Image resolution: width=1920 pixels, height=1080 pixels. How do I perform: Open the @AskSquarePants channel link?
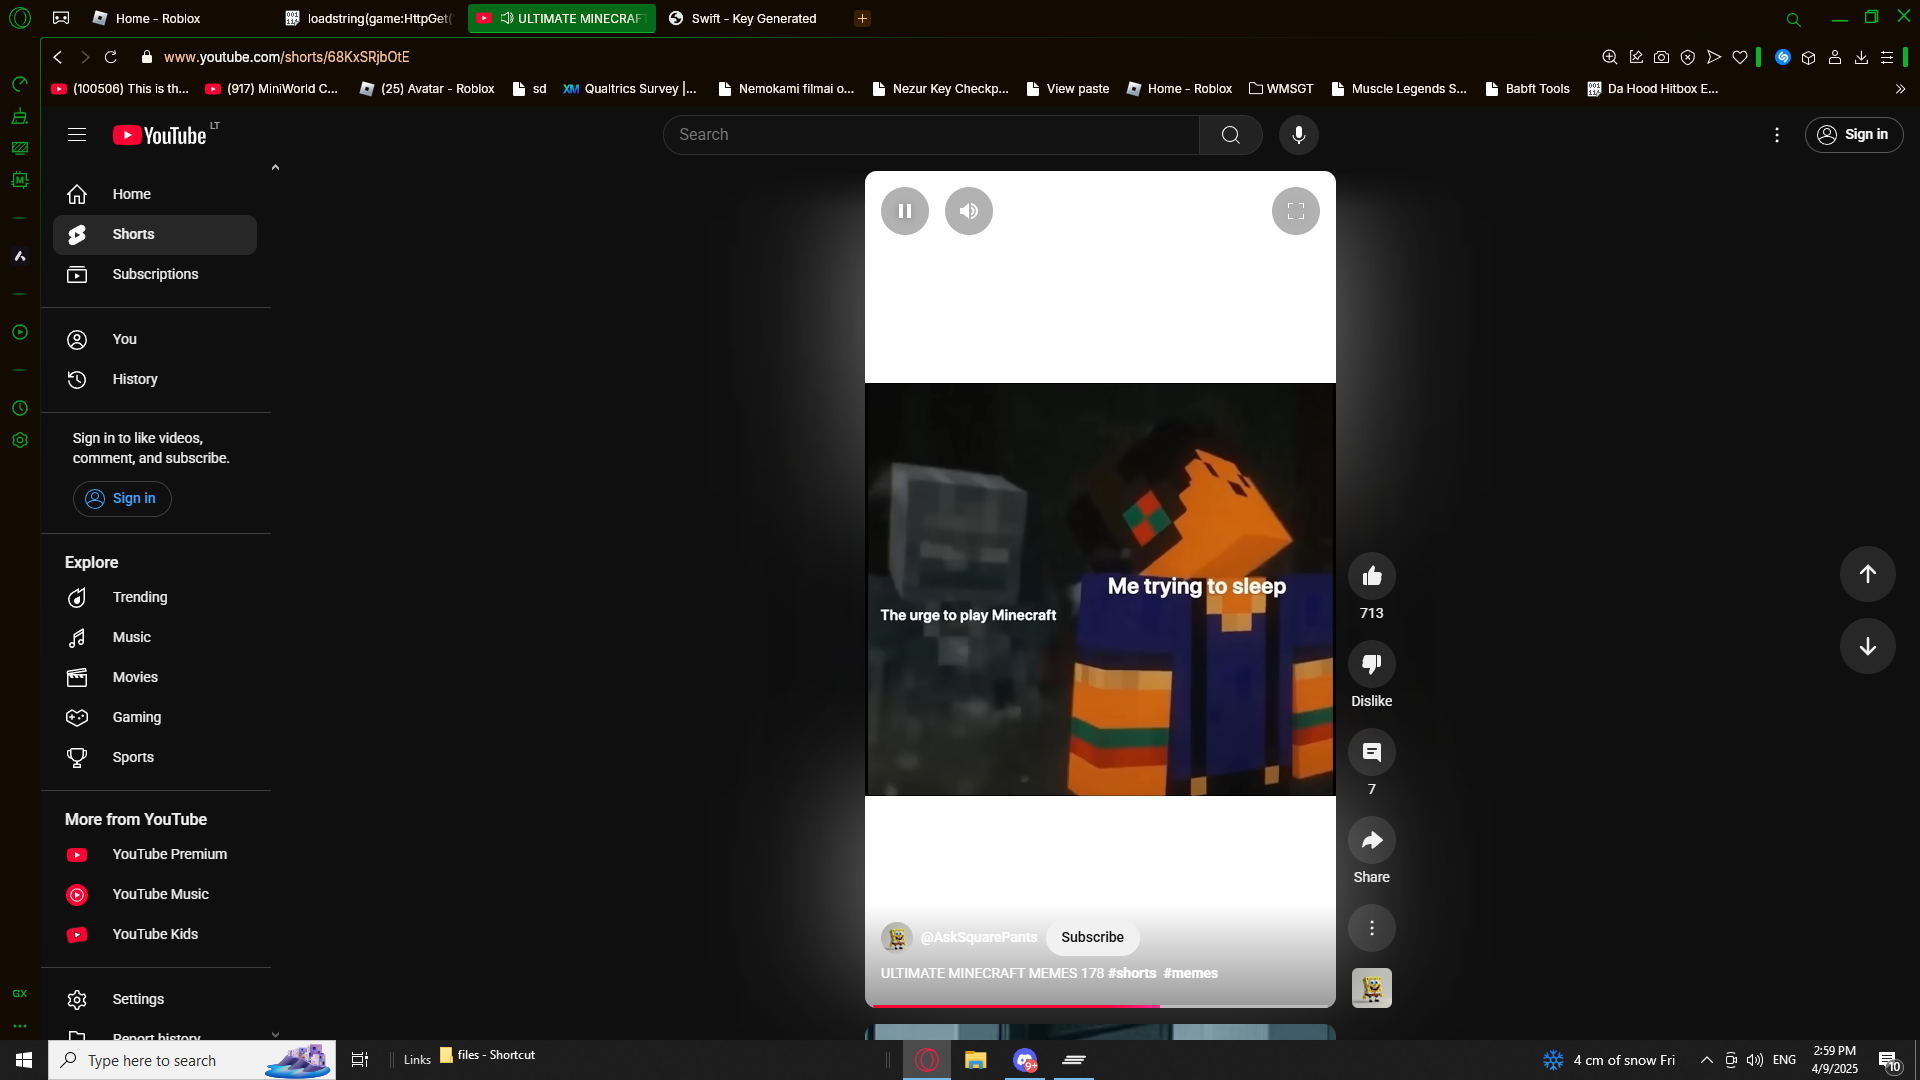(x=978, y=937)
